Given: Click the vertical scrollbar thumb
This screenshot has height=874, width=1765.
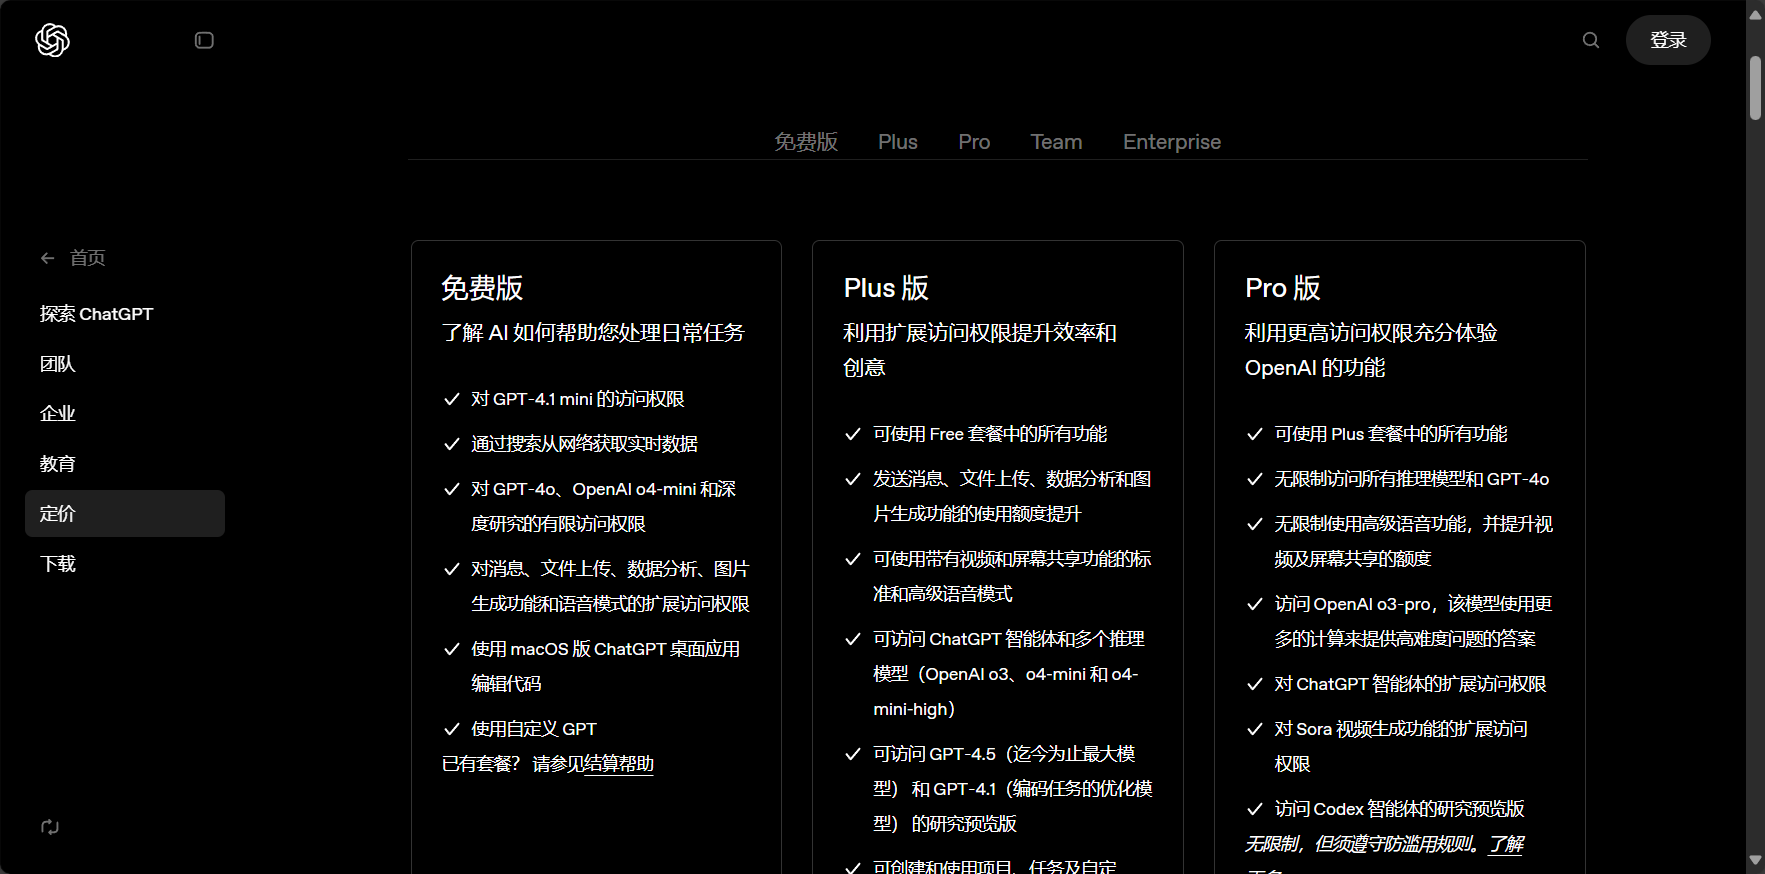Looking at the screenshot, I should (x=1755, y=88).
